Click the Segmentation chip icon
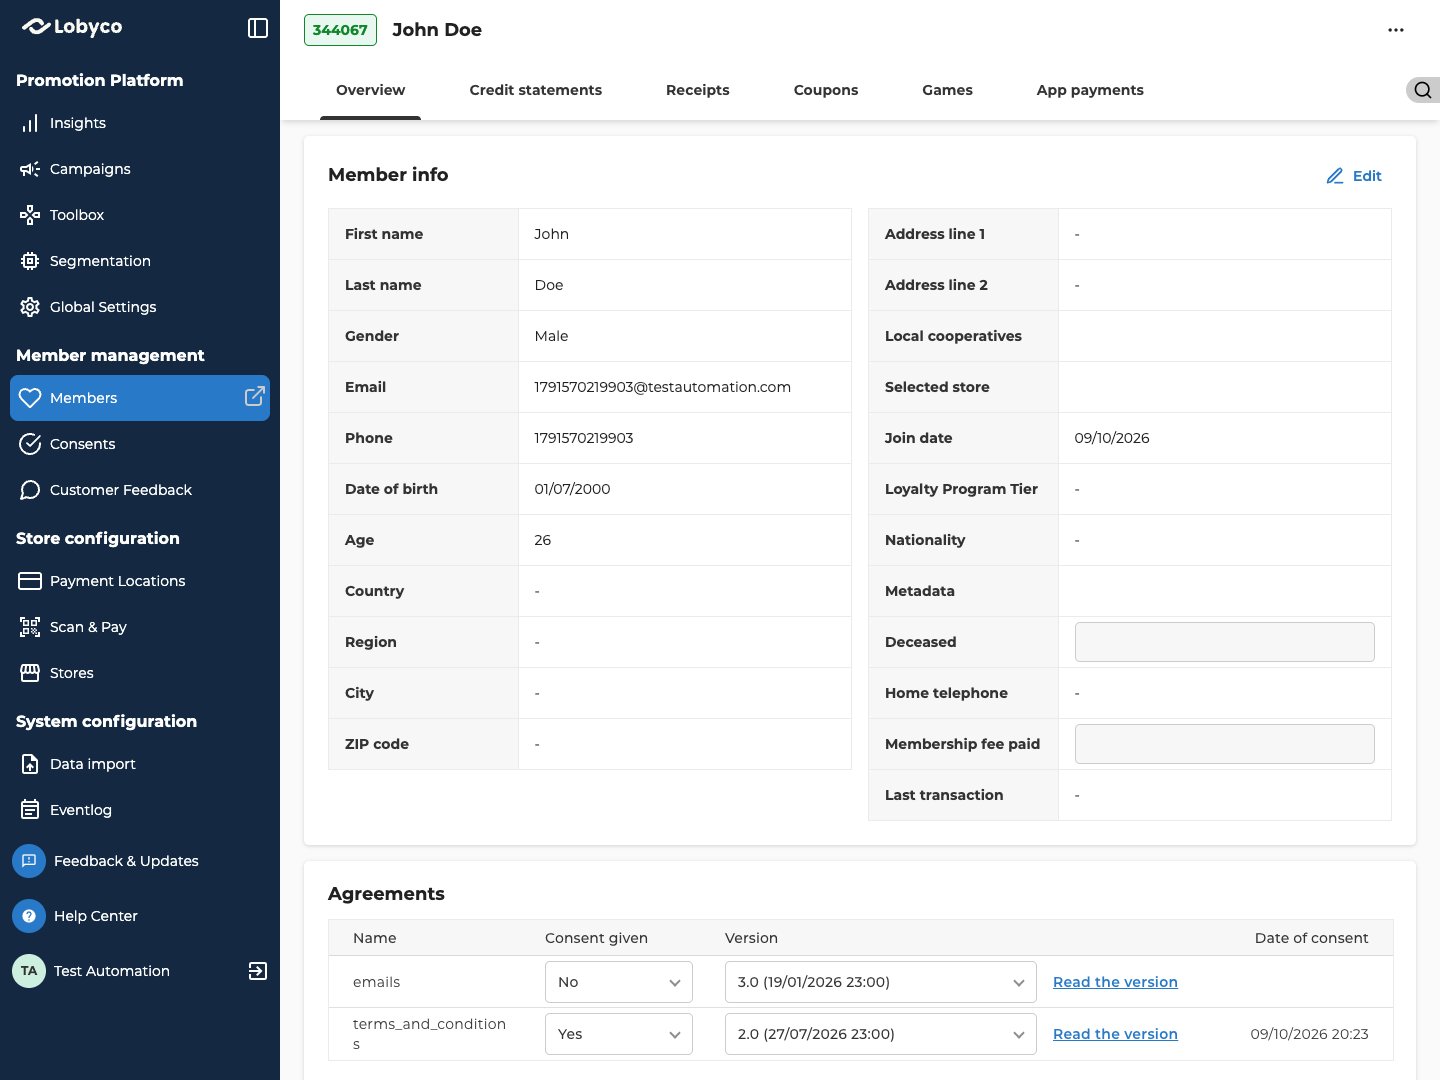This screenshot has height=1080, width=1440. [30, 261]
